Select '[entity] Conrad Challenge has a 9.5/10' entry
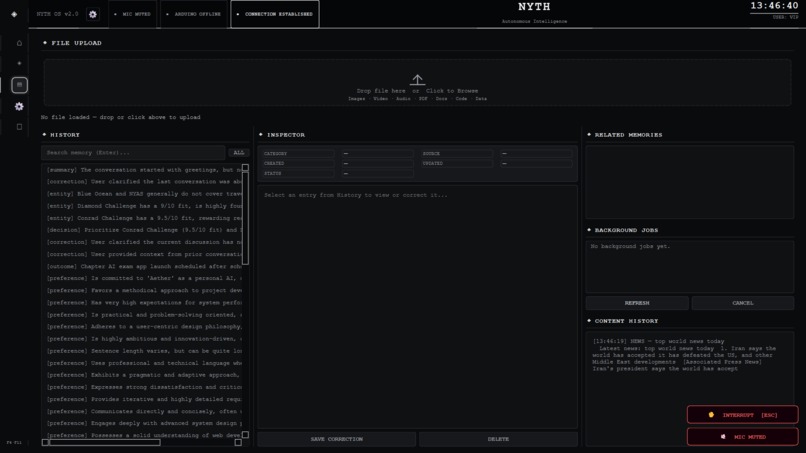The image size is (806, 453). point(142,219)
